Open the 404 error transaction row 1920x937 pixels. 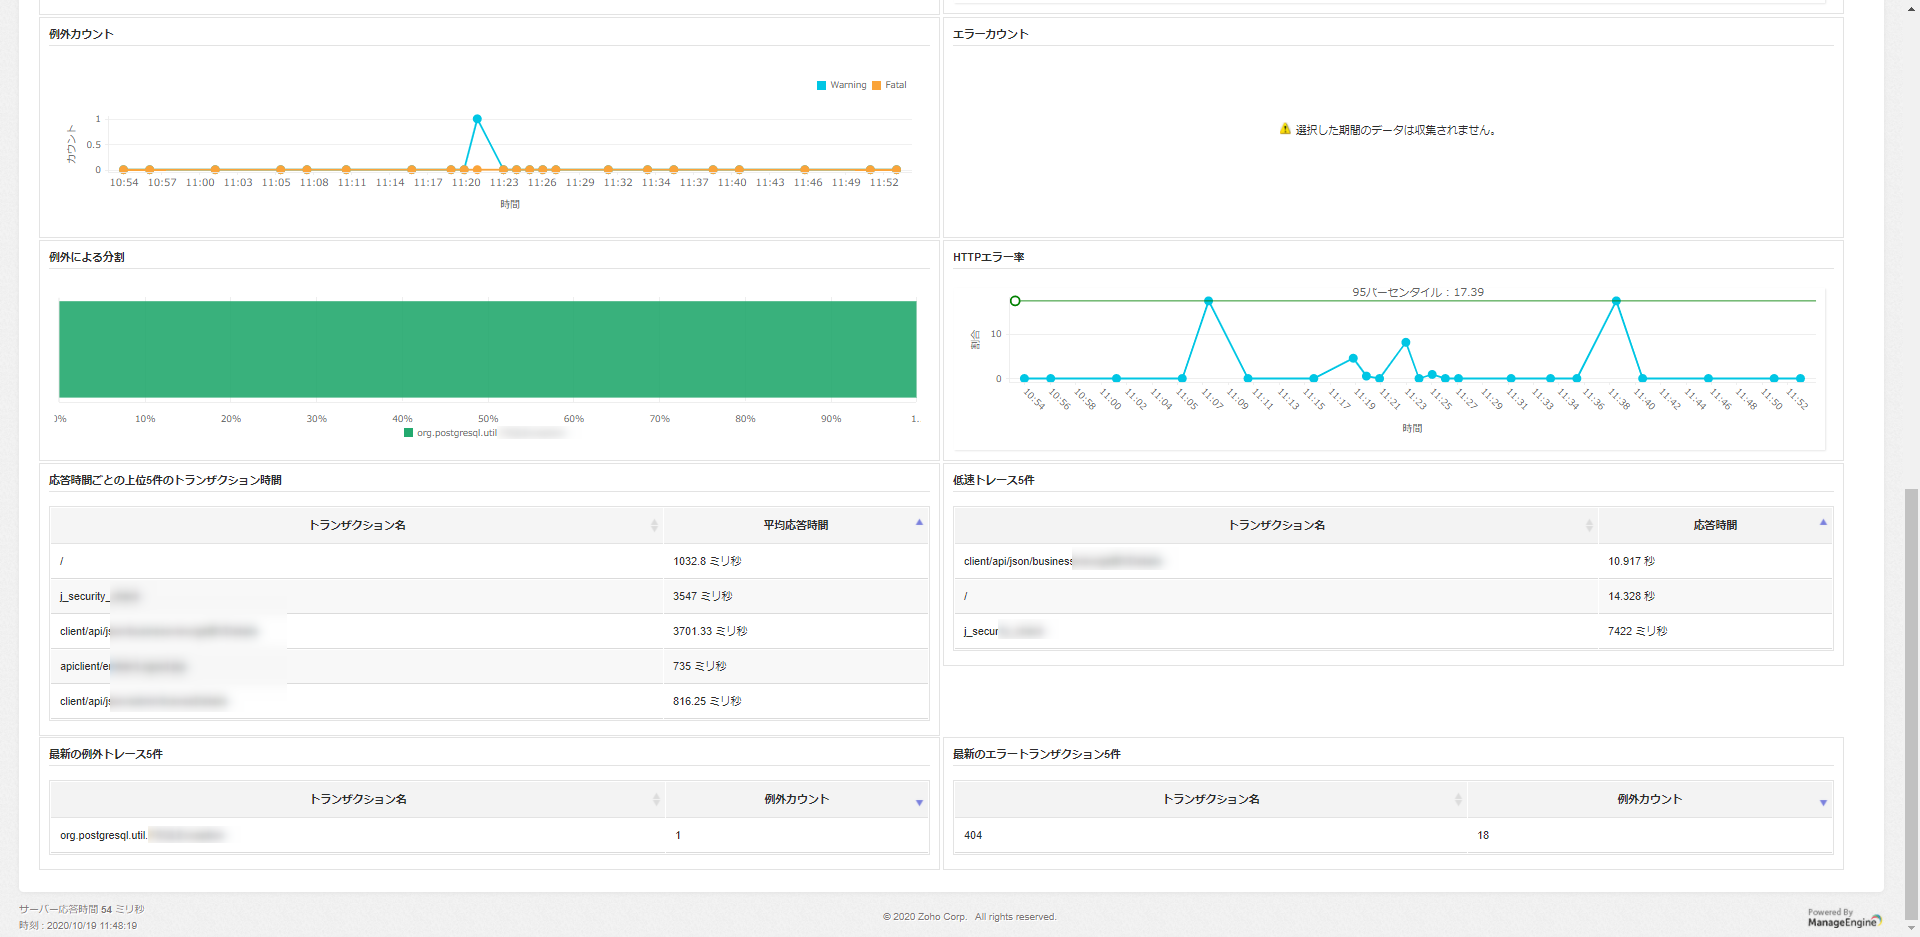[x=973, y=835]
